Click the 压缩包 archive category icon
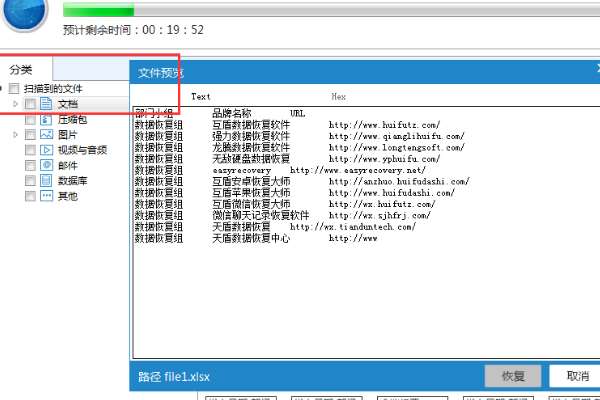 point(46,119)
